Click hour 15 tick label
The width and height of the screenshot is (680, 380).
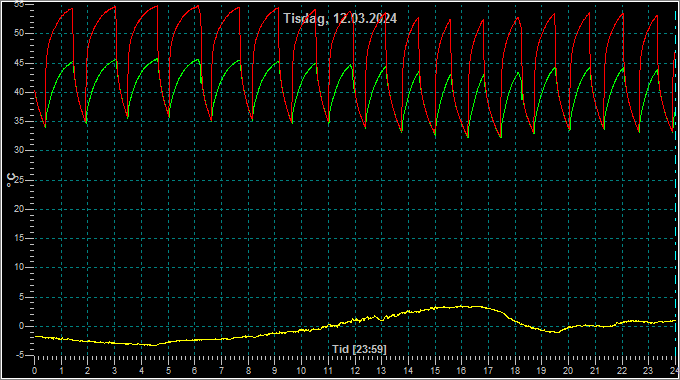435,371
